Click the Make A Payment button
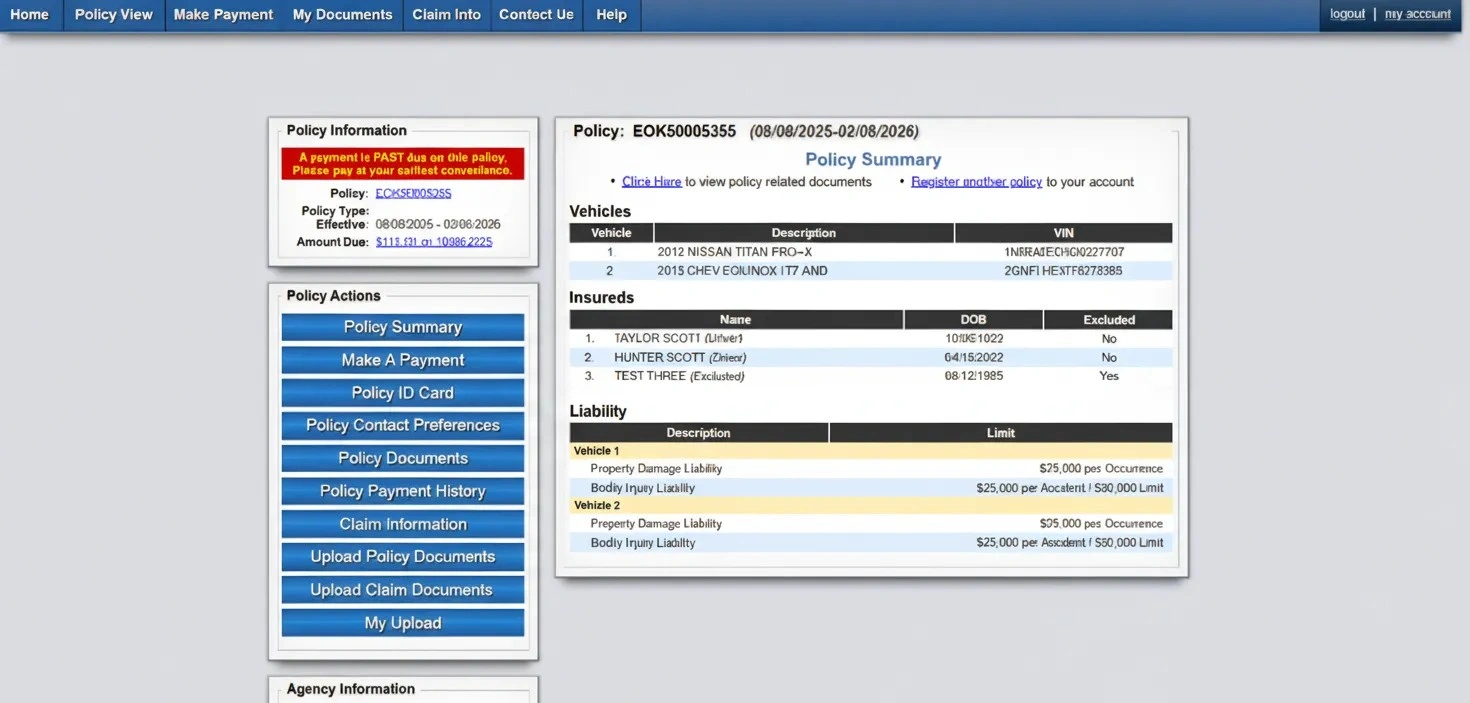The height and width of the screenshot is (703, 1470). click(x=402, y=360)
